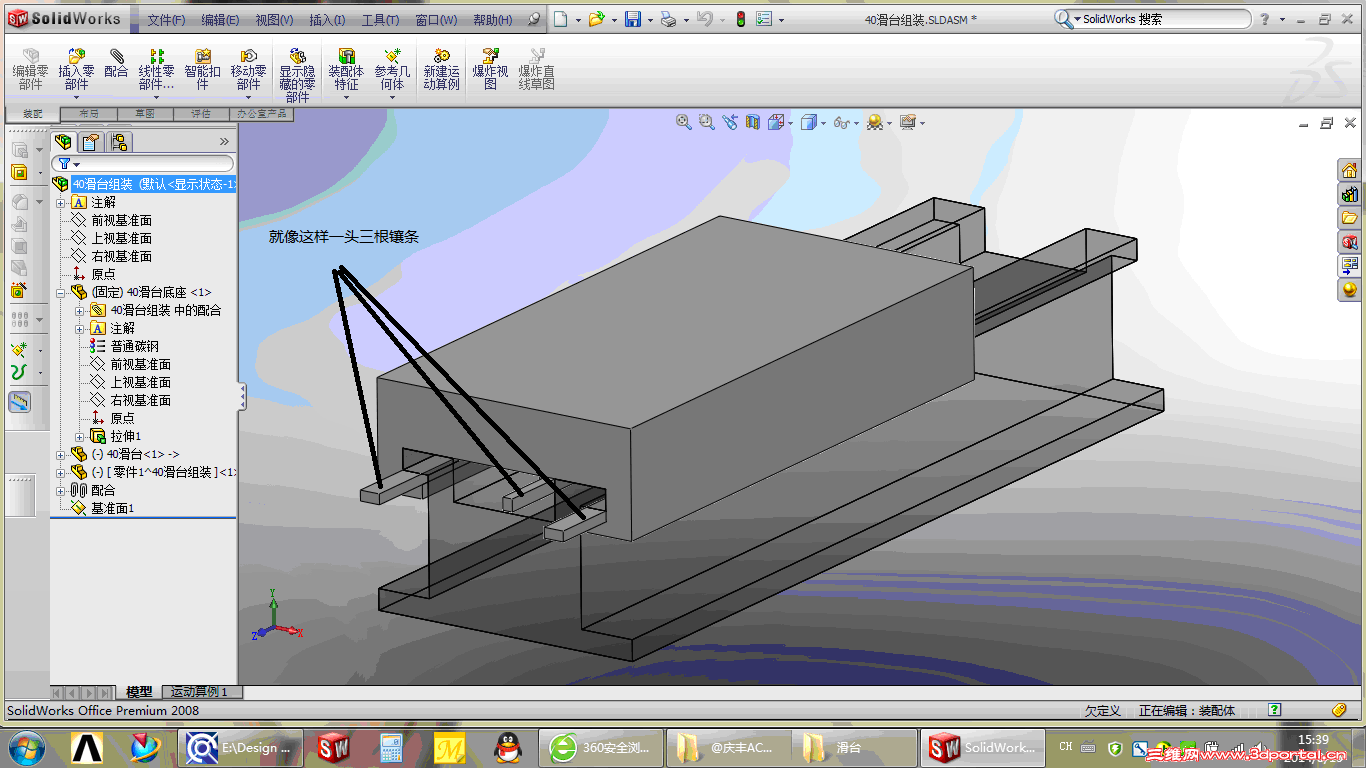Click the Print icon
Image resolution: width=1366 pixels, height=768 pixels.
pyautogui.click(x=669, y=19)
